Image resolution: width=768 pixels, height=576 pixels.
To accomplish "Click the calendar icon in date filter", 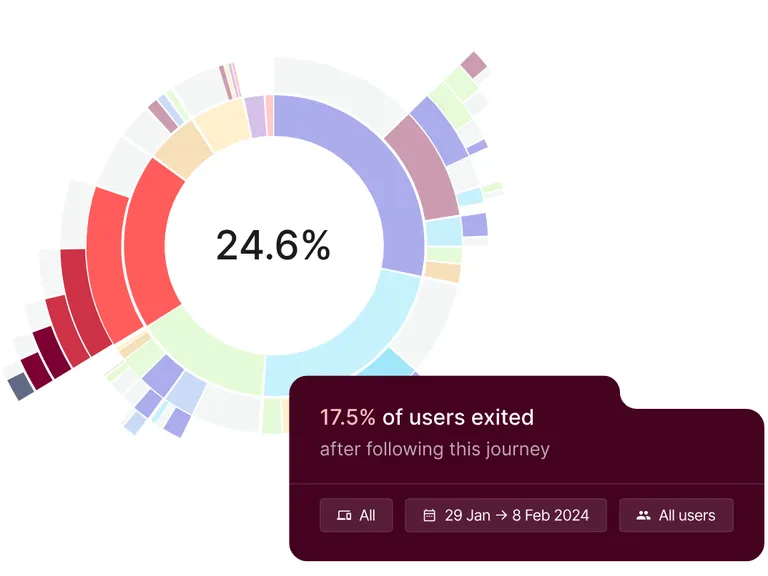I will pos(429,515).
